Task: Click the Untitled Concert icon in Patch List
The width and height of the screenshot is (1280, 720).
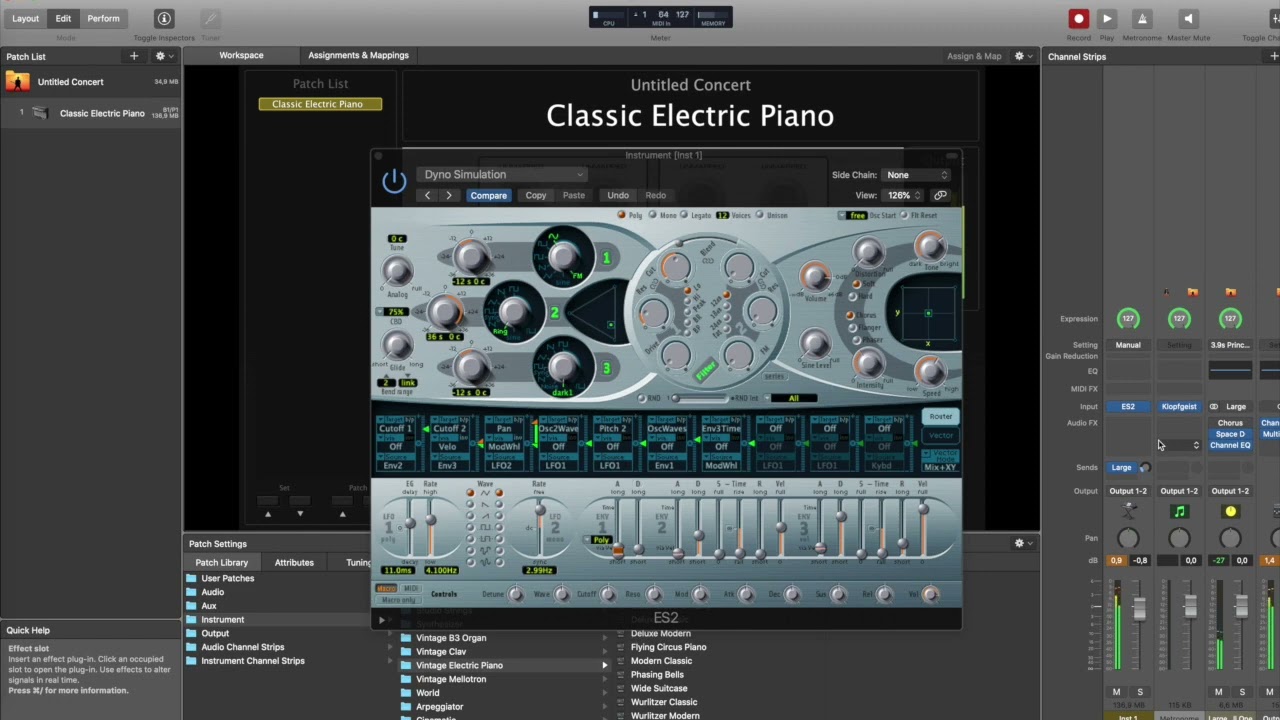Action: point(17,82)
